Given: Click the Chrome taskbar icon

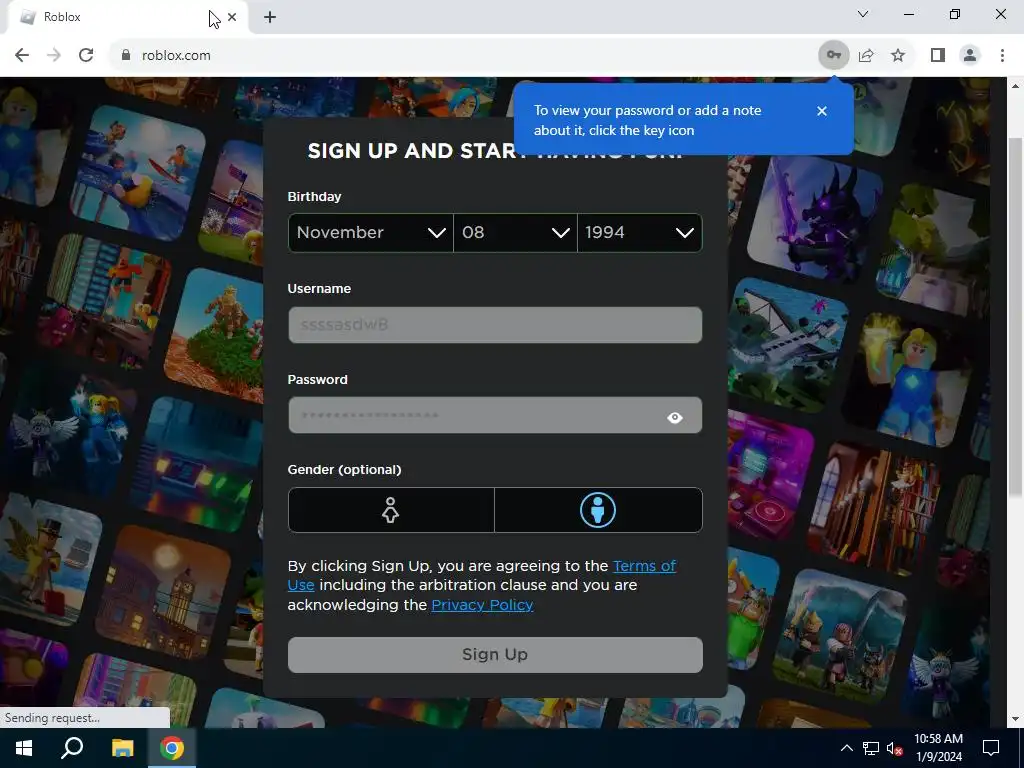Looking at the screenshot, I should click(x=172, y=748).
